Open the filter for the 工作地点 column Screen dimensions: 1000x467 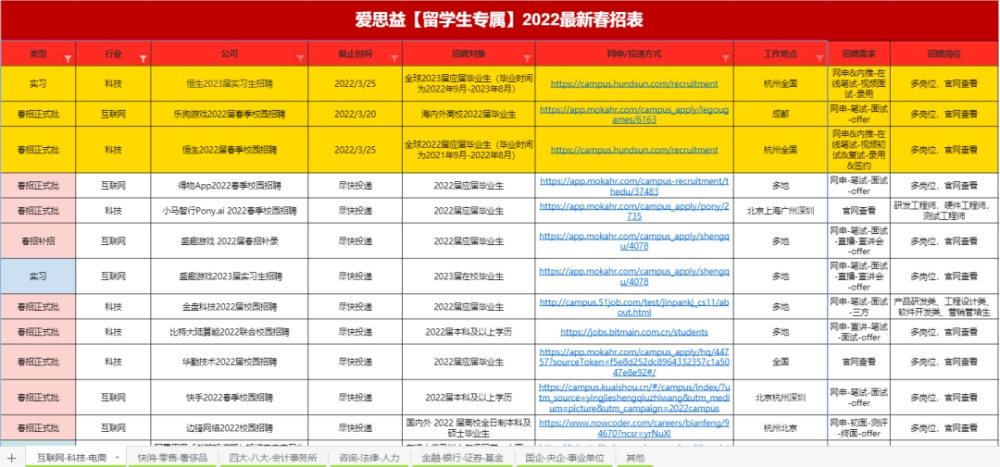point(820,58)
